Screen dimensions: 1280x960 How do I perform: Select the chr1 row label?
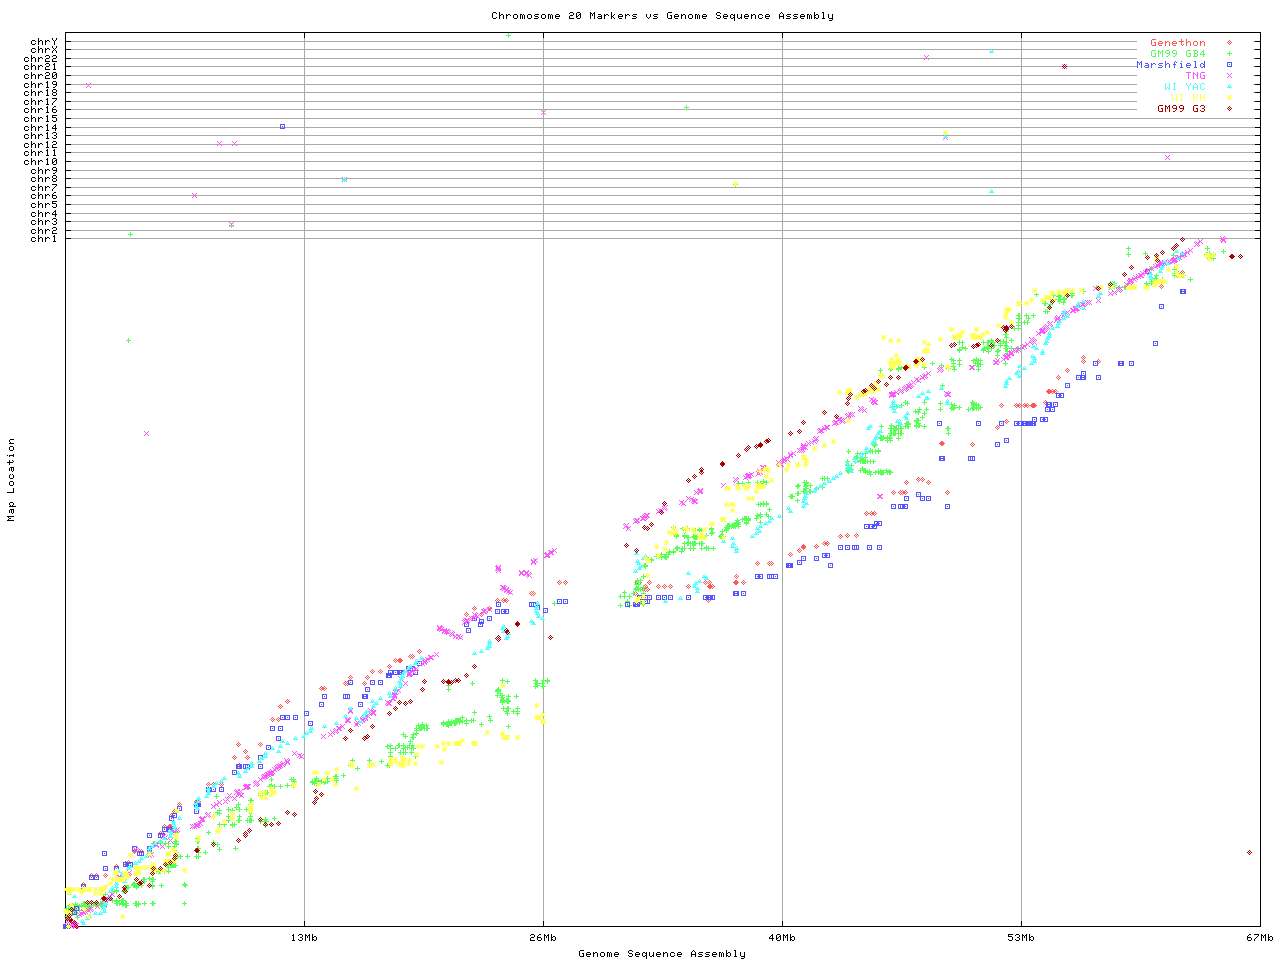pos(44,238)
